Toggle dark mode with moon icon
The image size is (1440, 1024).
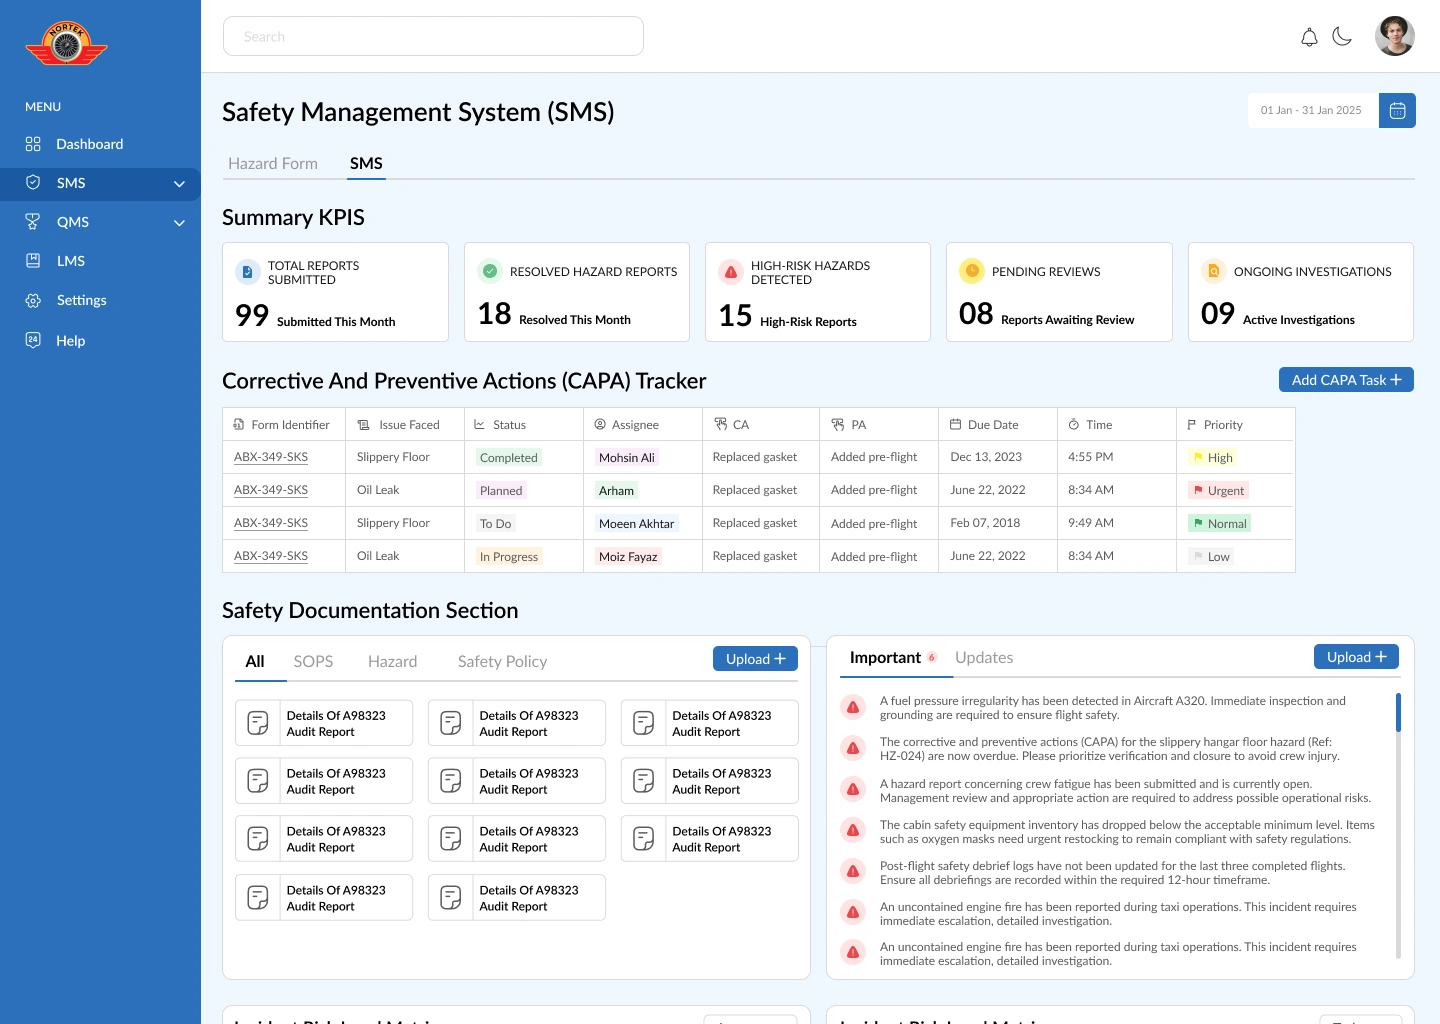tap(1342, 37)
